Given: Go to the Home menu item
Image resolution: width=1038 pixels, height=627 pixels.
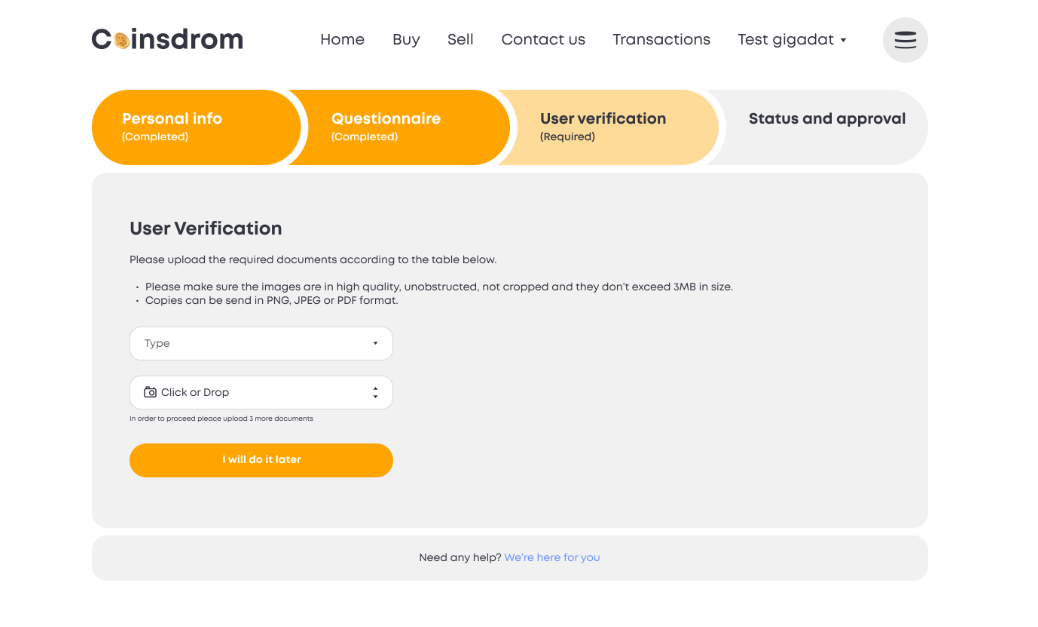Looking at the screenshot, I should (x=342, y=40).
